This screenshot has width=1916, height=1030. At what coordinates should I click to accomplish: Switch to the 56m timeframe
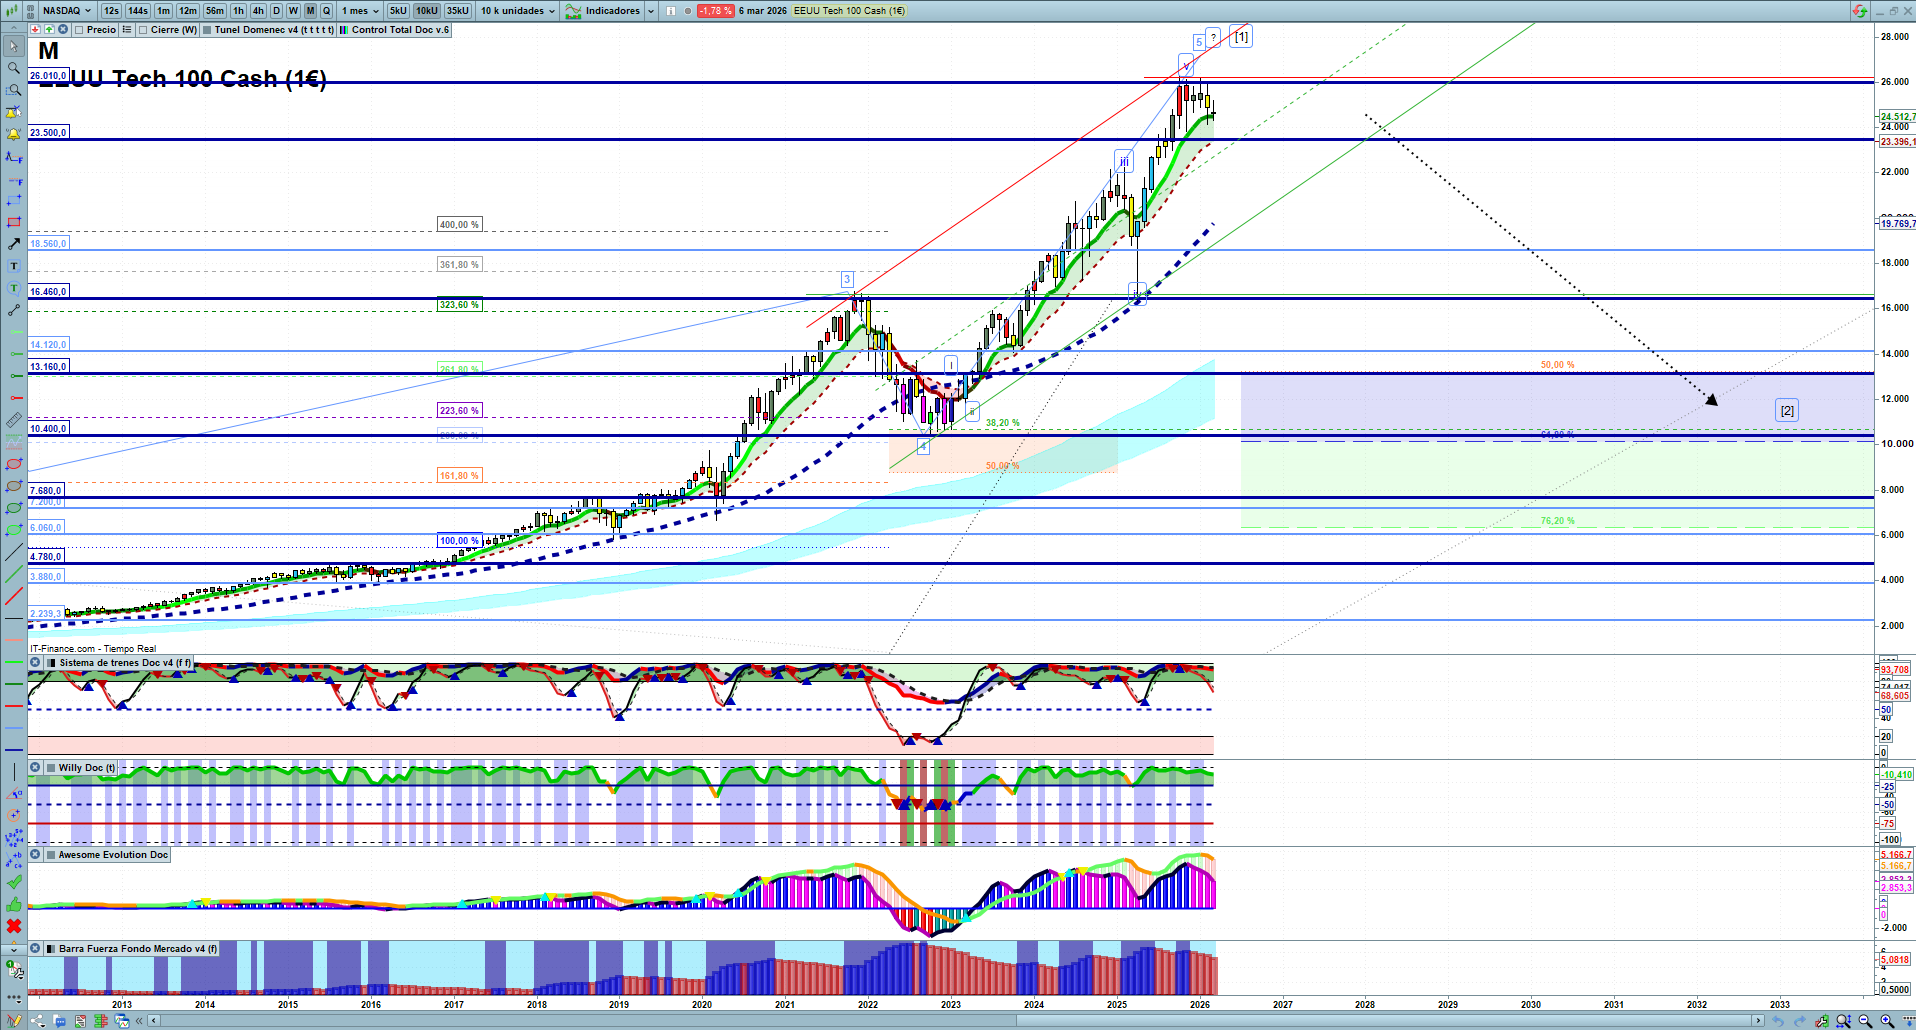(x=215, y=11)
